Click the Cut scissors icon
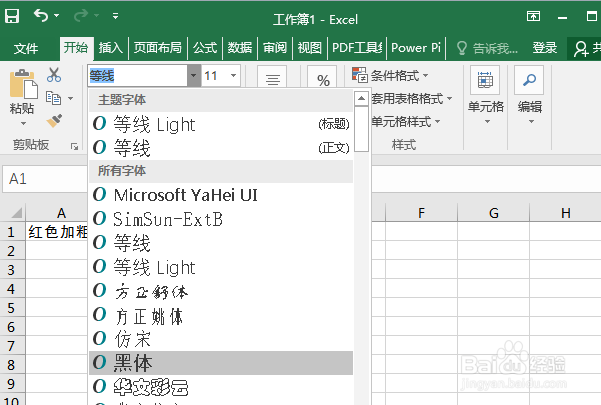This screenshot has height=405, width=601. (x=54, y=75)
